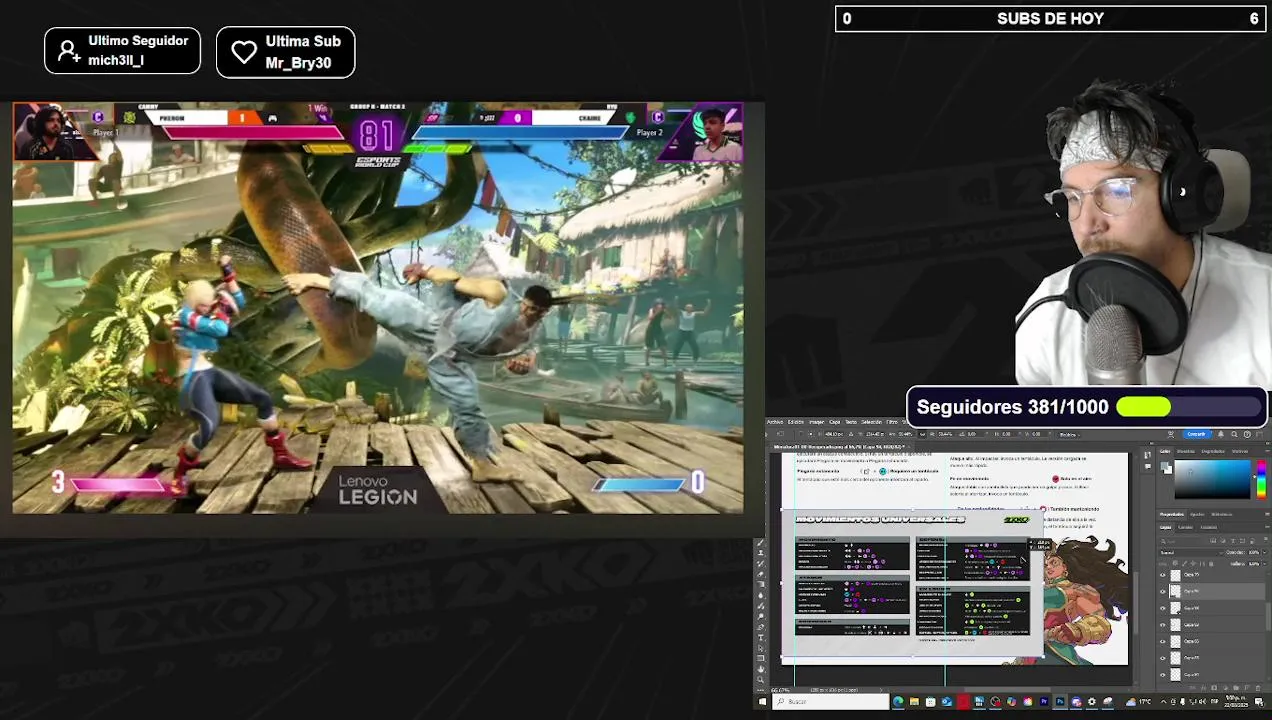Viewport: 1272px width, 720px height.
Task: Open the Propiedades panel options menu
Action: [x=1267, y=514]
